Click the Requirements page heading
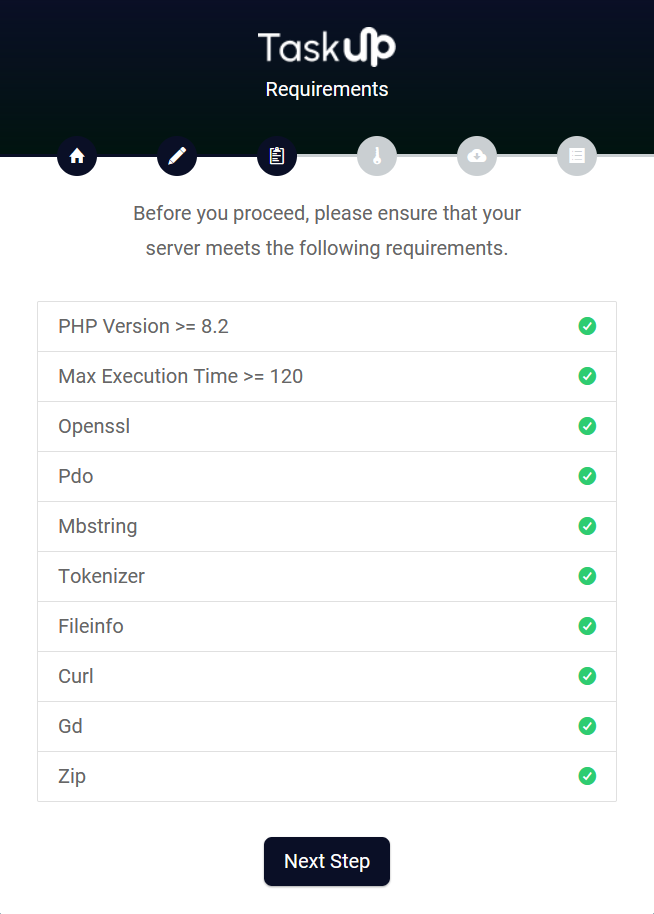Viewport: 654px width, 914px height. tap(327, 89)
